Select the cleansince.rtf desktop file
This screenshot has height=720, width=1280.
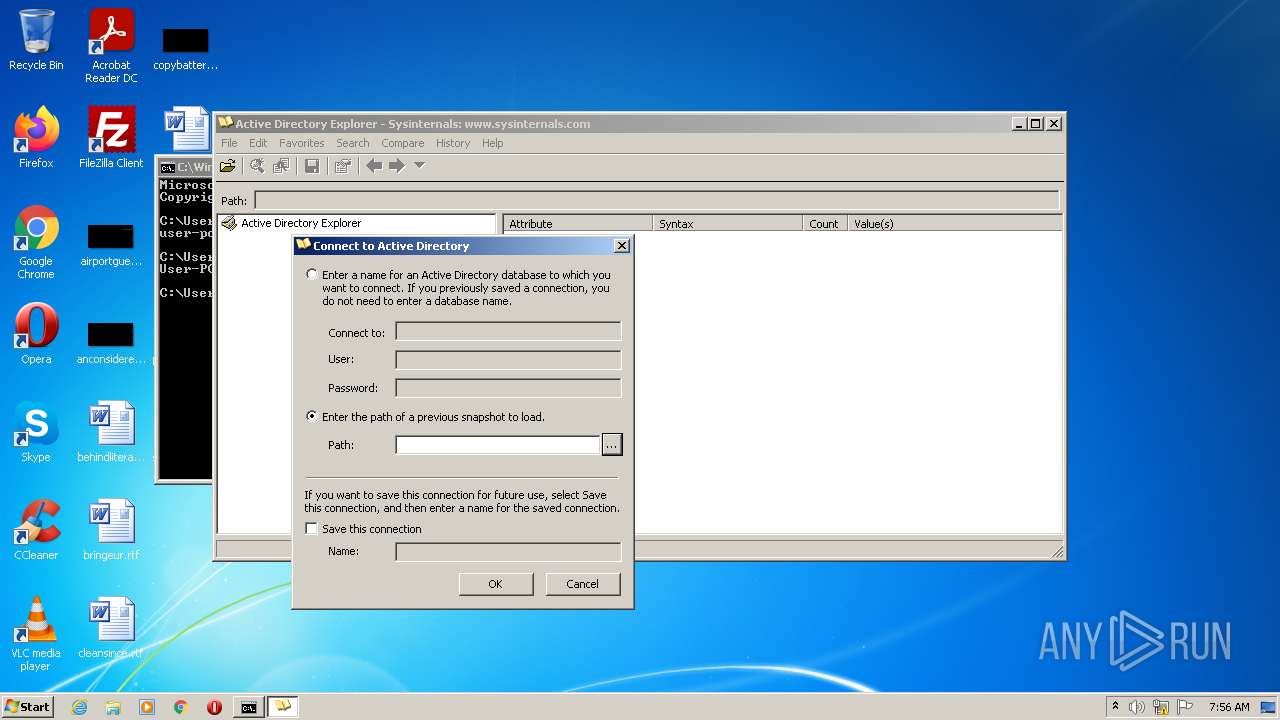(x=111, y=628)
